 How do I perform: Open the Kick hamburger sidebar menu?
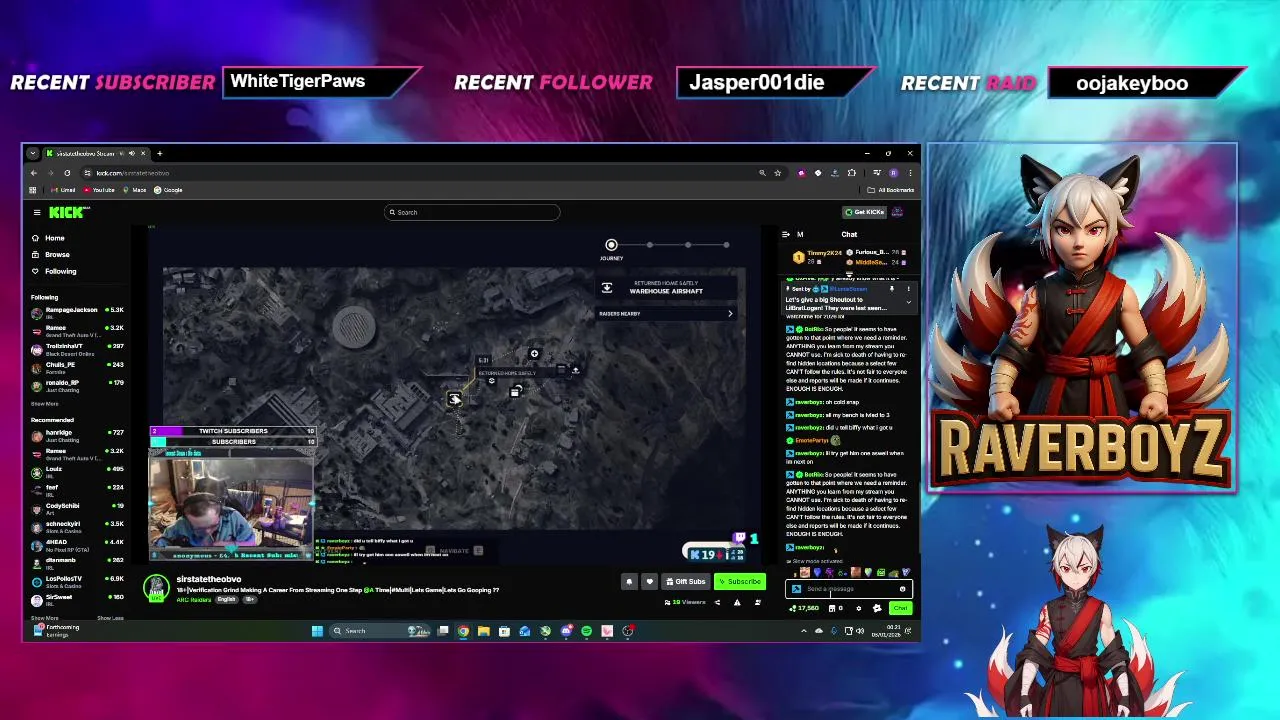pyautogui.click(x=37, y=212)
